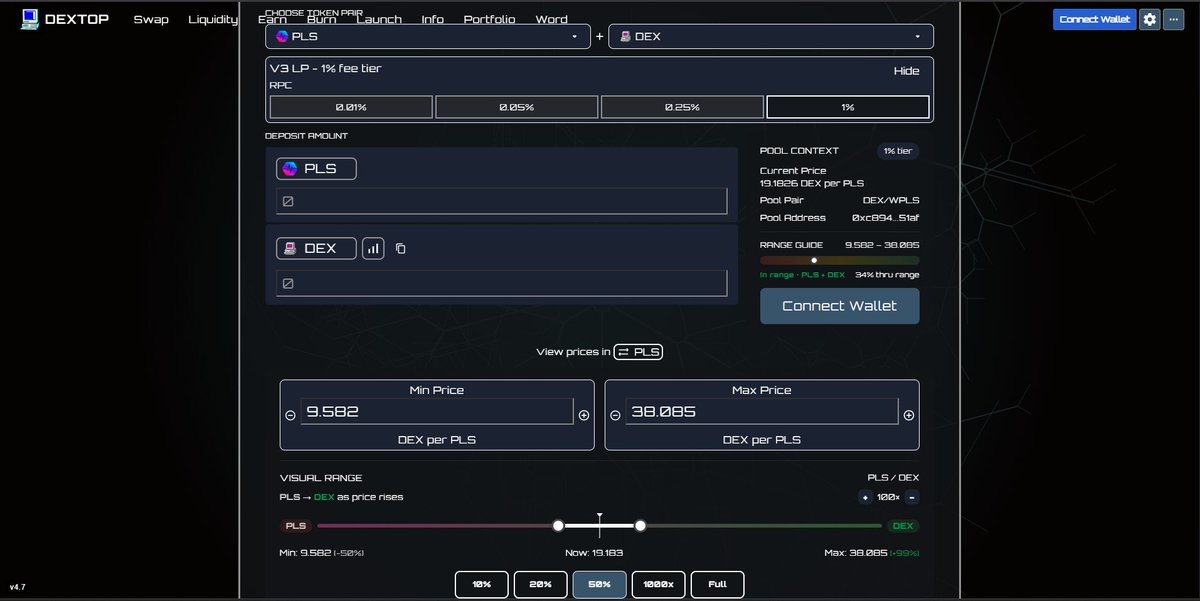Open the Info page

click(x=433, y=19)
